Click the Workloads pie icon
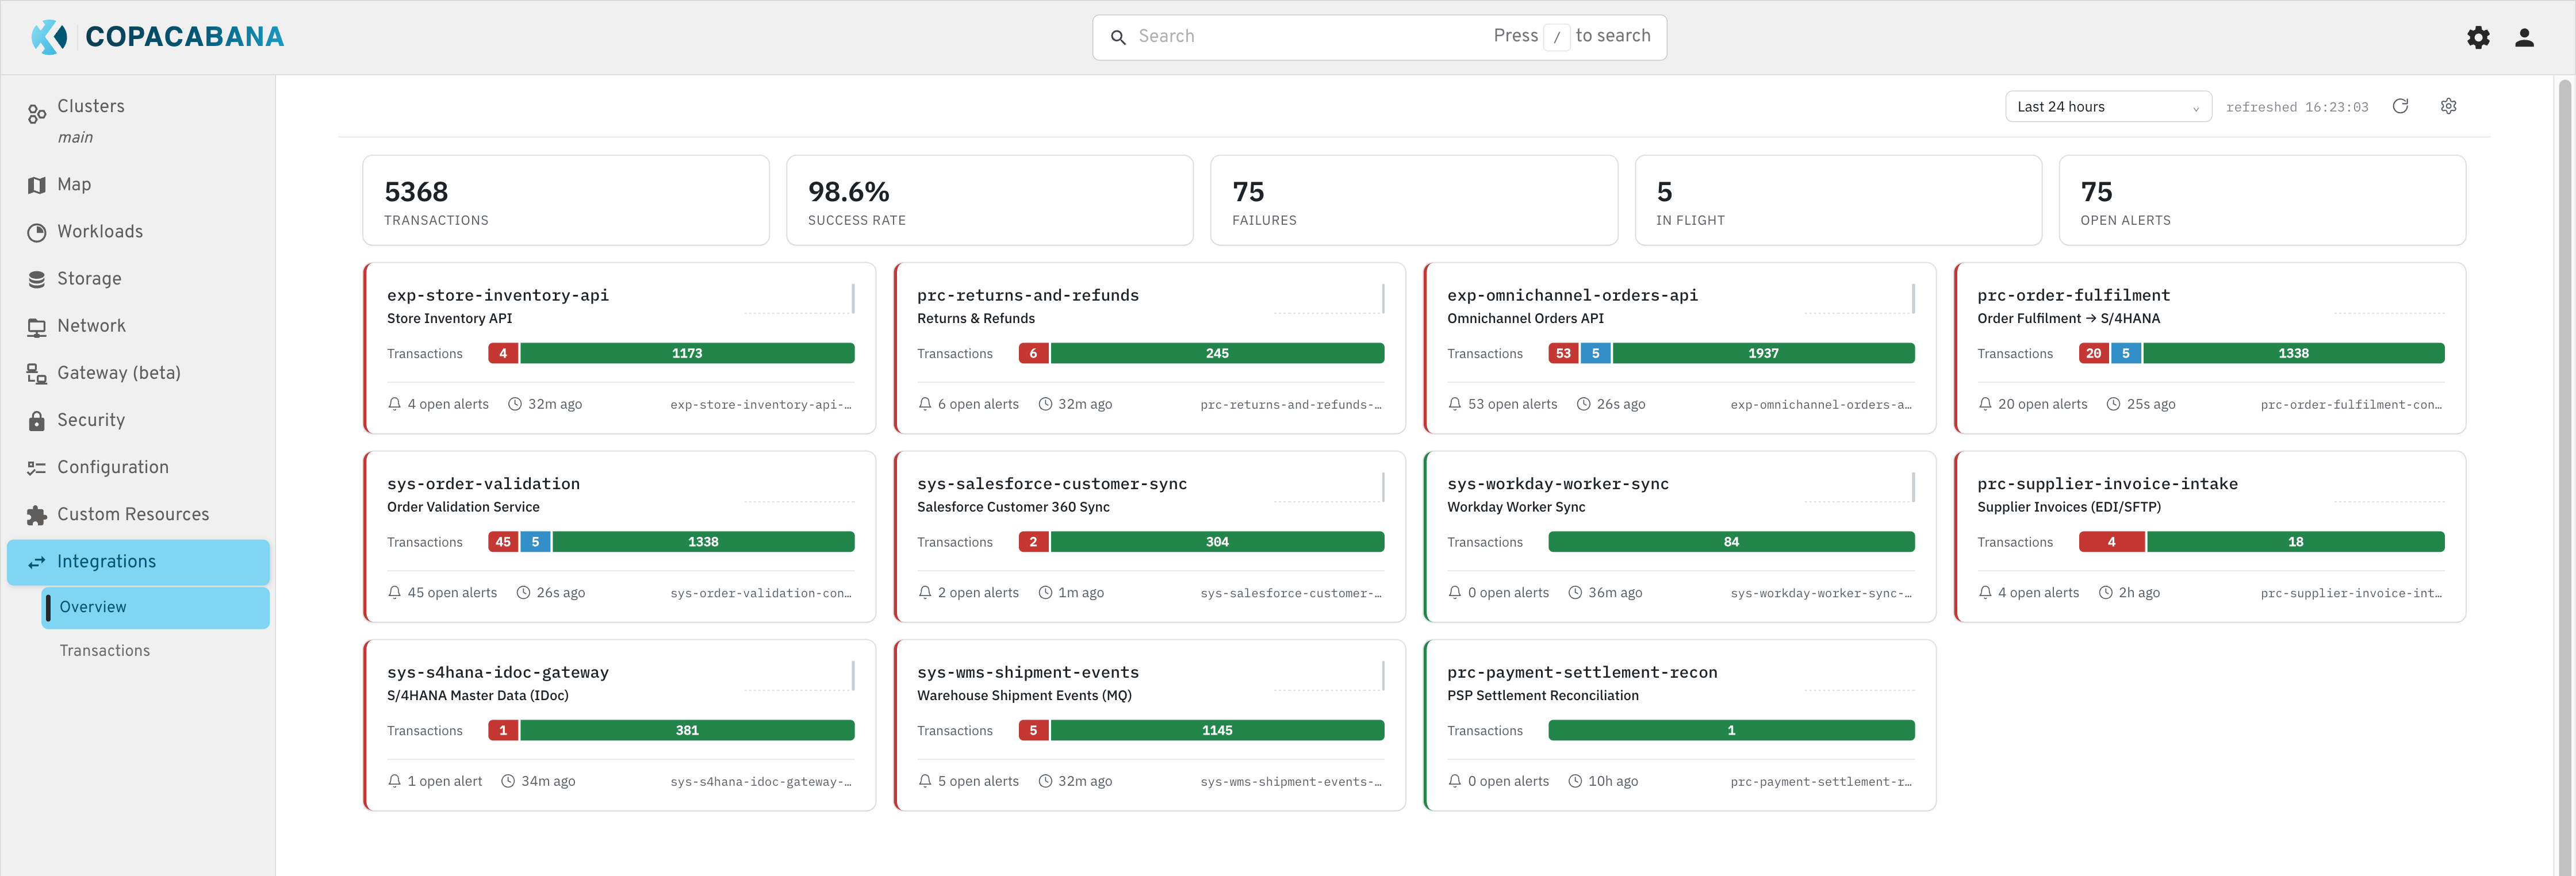This screenshot has height=876, width=2576. (x=37, y=232)
